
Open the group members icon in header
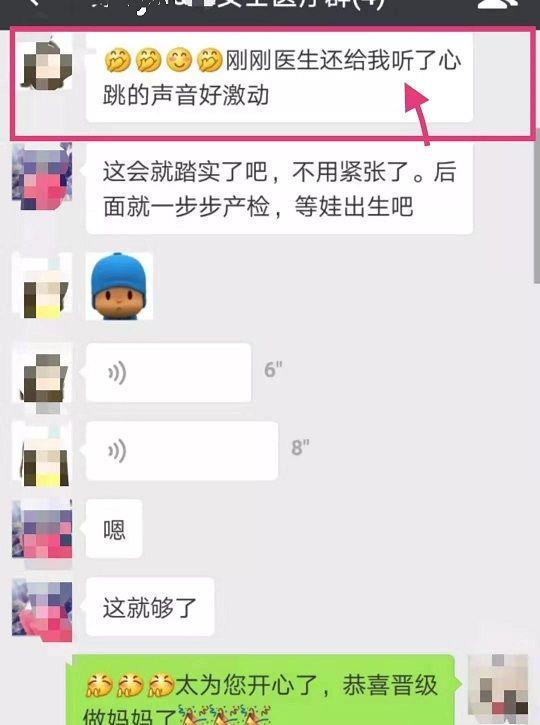(497, 4)
